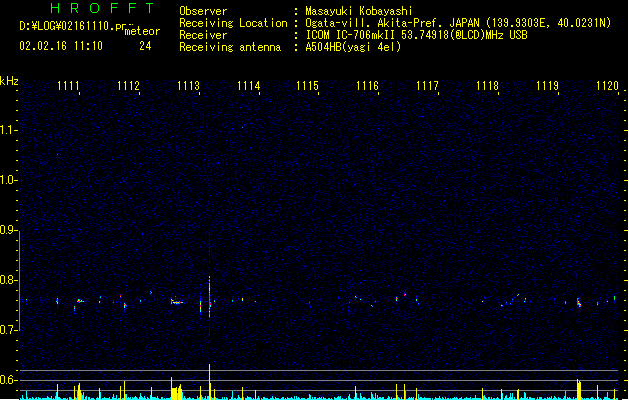
Task: Click the HROFFT title text
Action: click(x=103, y=8)
